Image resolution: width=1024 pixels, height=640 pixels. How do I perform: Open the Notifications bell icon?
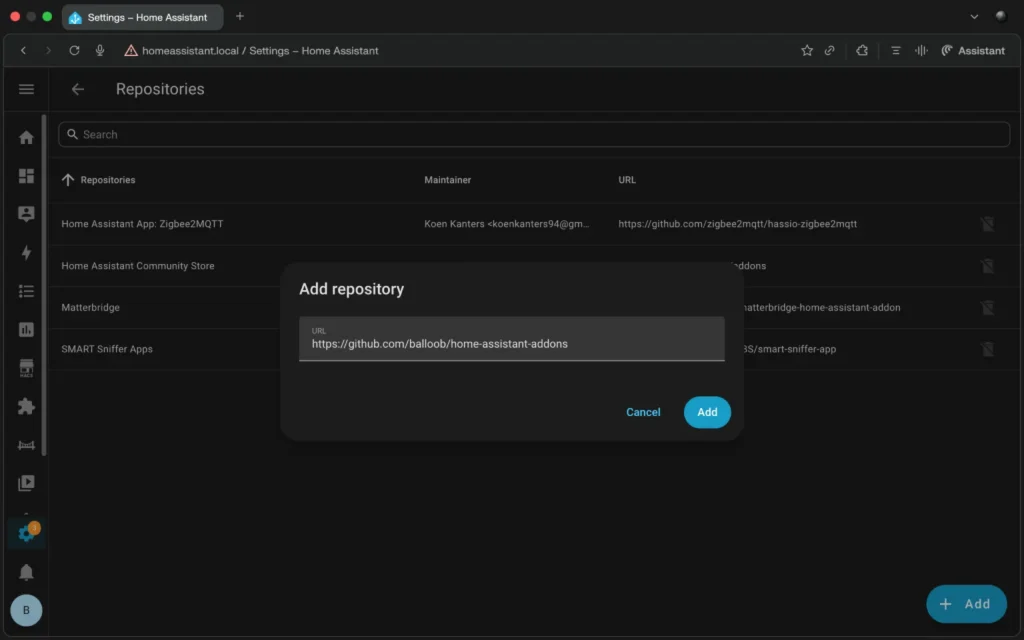coord(26,572)
